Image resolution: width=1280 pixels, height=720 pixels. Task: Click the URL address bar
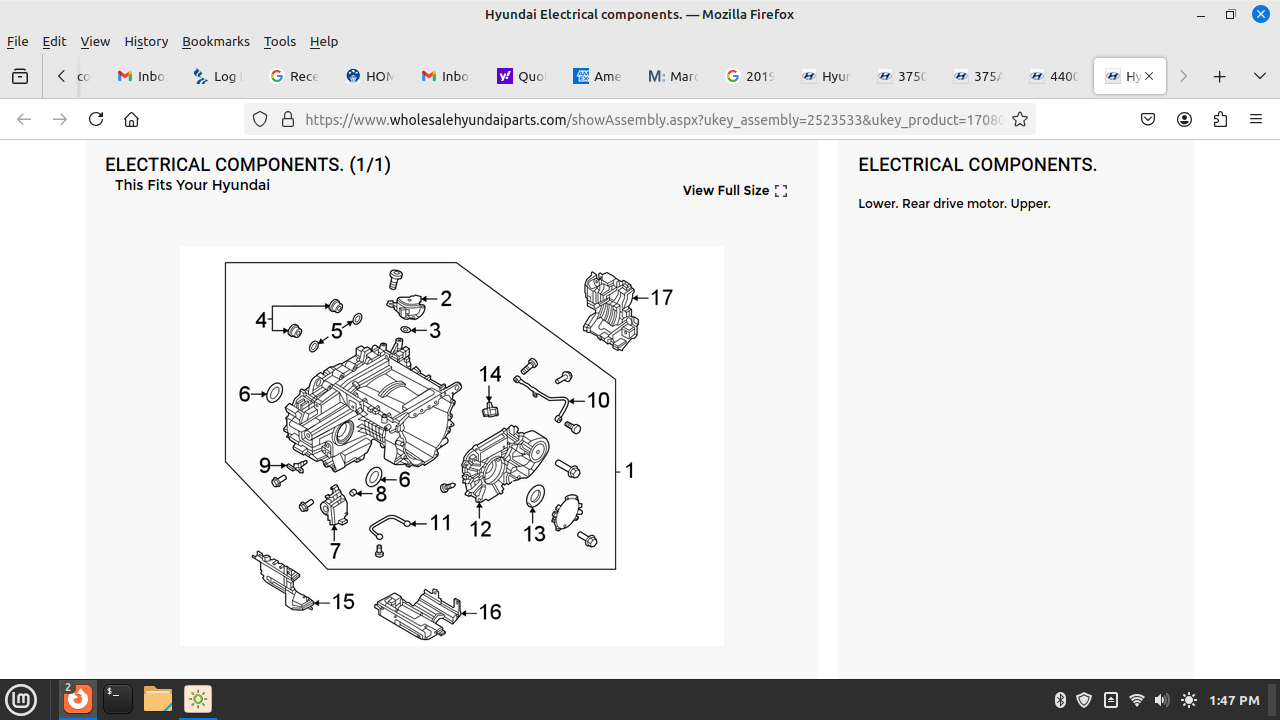(x=650, y=119)
